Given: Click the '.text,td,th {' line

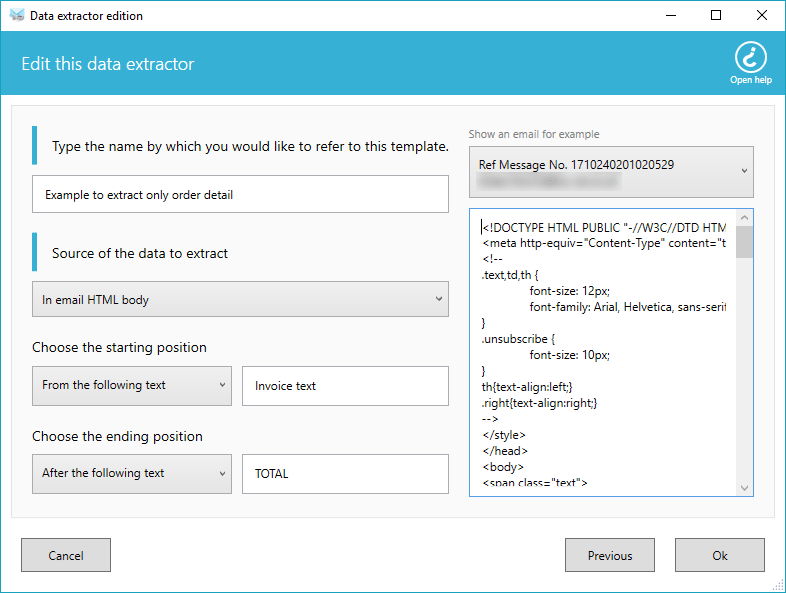Looking at the screenshot, I should pos(510,275).
